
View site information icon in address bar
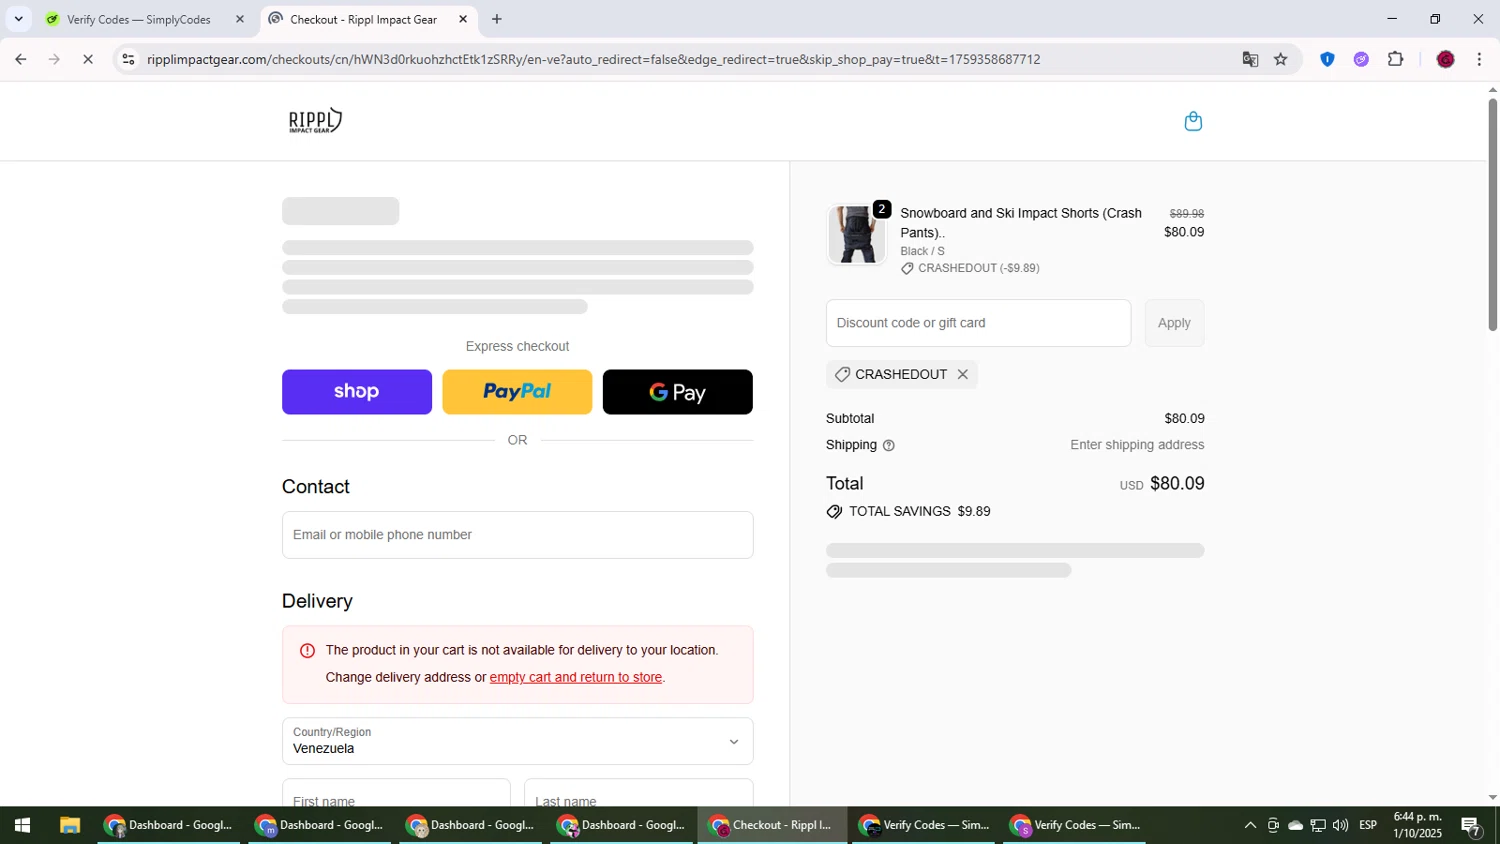click(127, 60)
